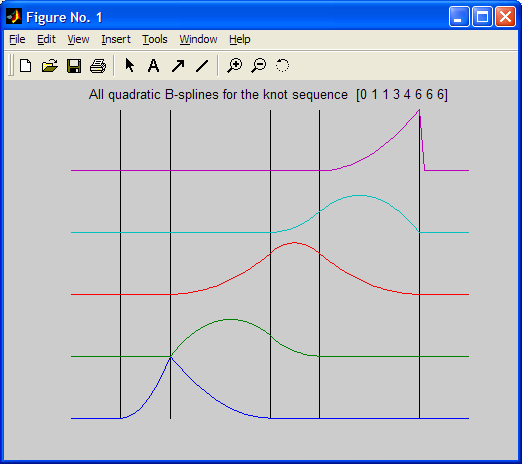The height and width of the screenshot is (464, 522).
Task: Open the Edit menu
Action: [46, 39]
